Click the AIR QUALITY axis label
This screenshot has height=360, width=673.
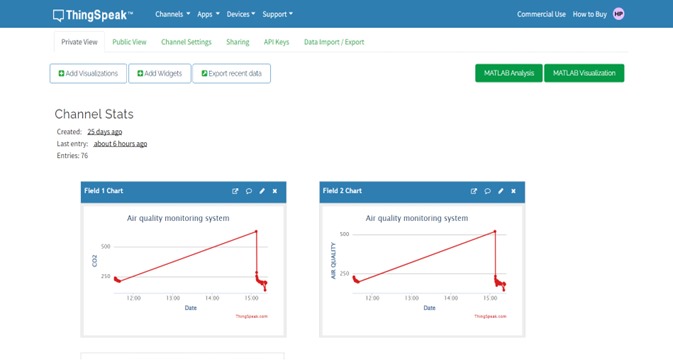[333, 260]
